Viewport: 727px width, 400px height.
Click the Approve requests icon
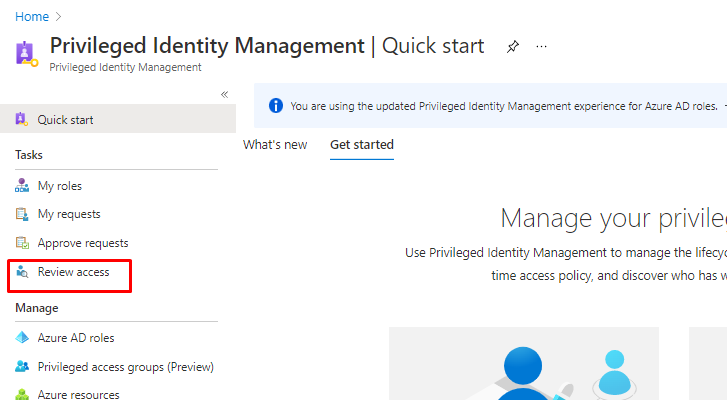22,243
